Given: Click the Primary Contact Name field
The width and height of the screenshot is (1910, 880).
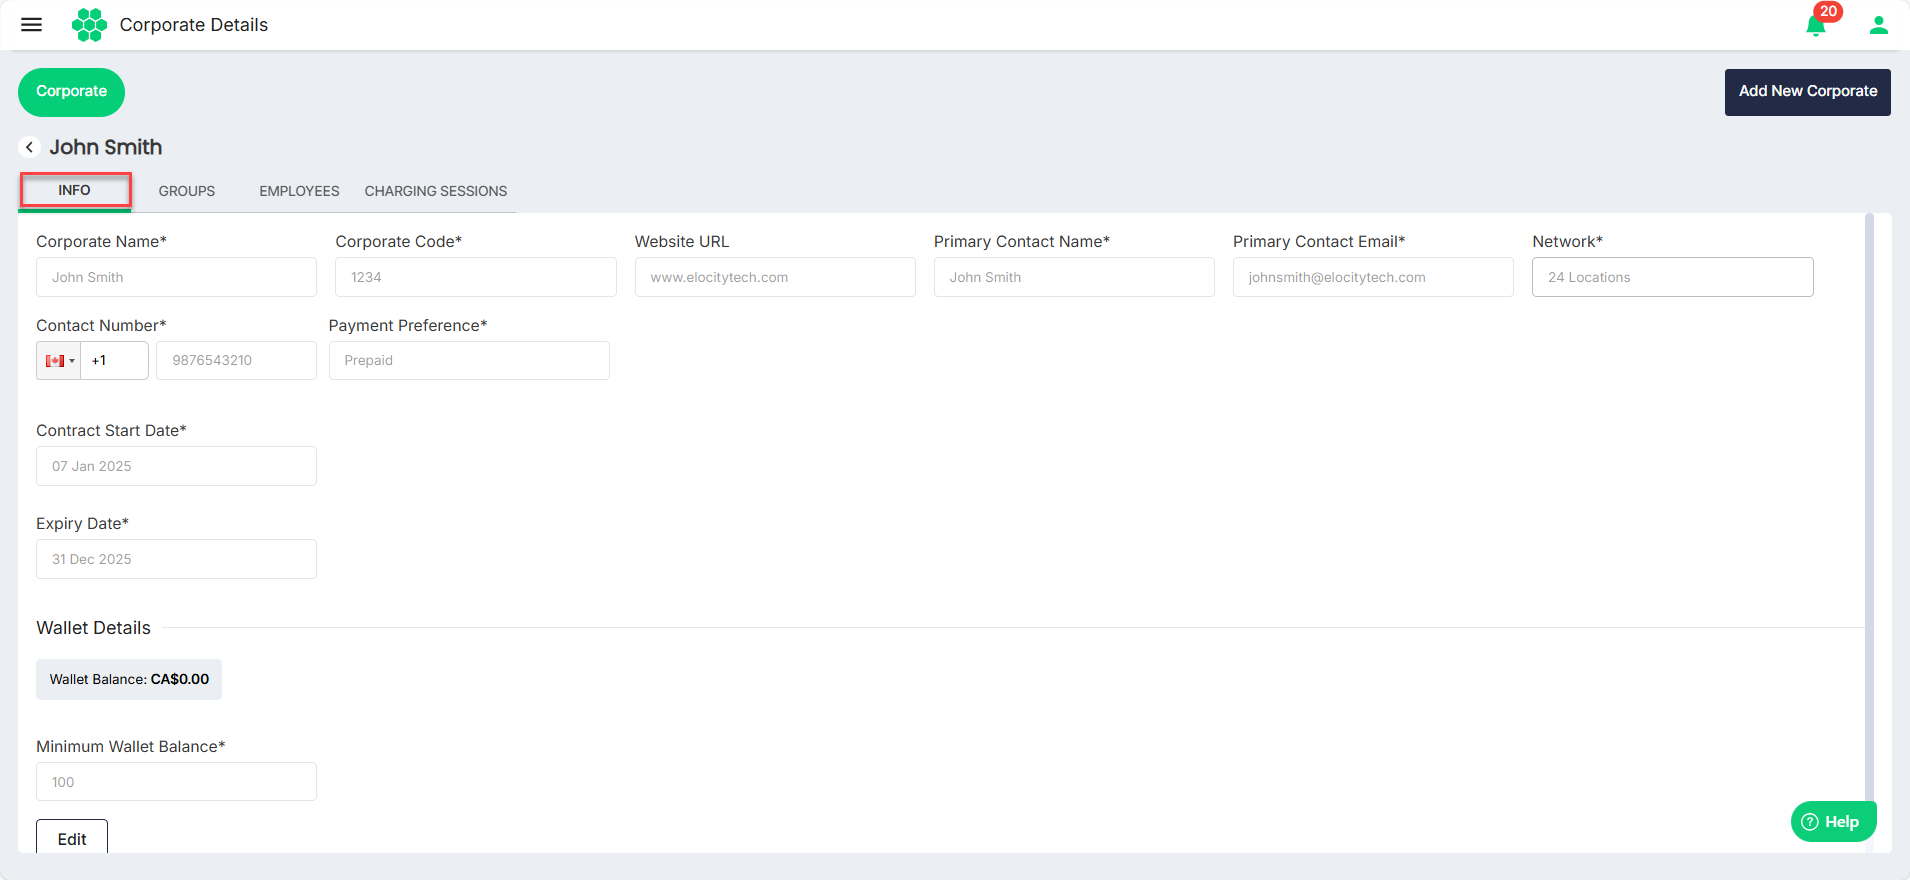Looking at the screenshot, I should (x=1074, y=277).
